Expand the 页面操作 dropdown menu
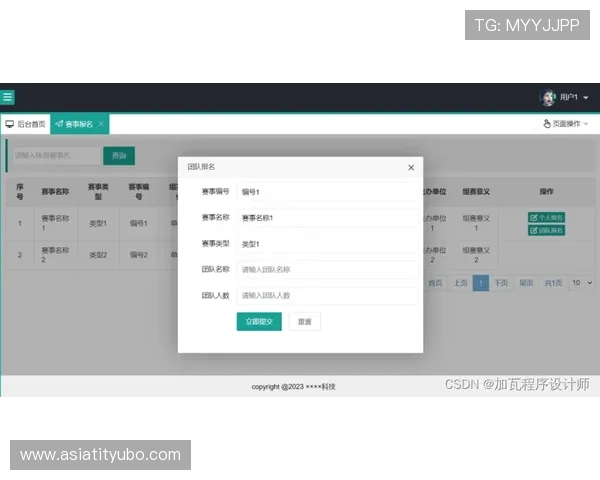This screenshot has height=480, width=600. tap(565, 124)
